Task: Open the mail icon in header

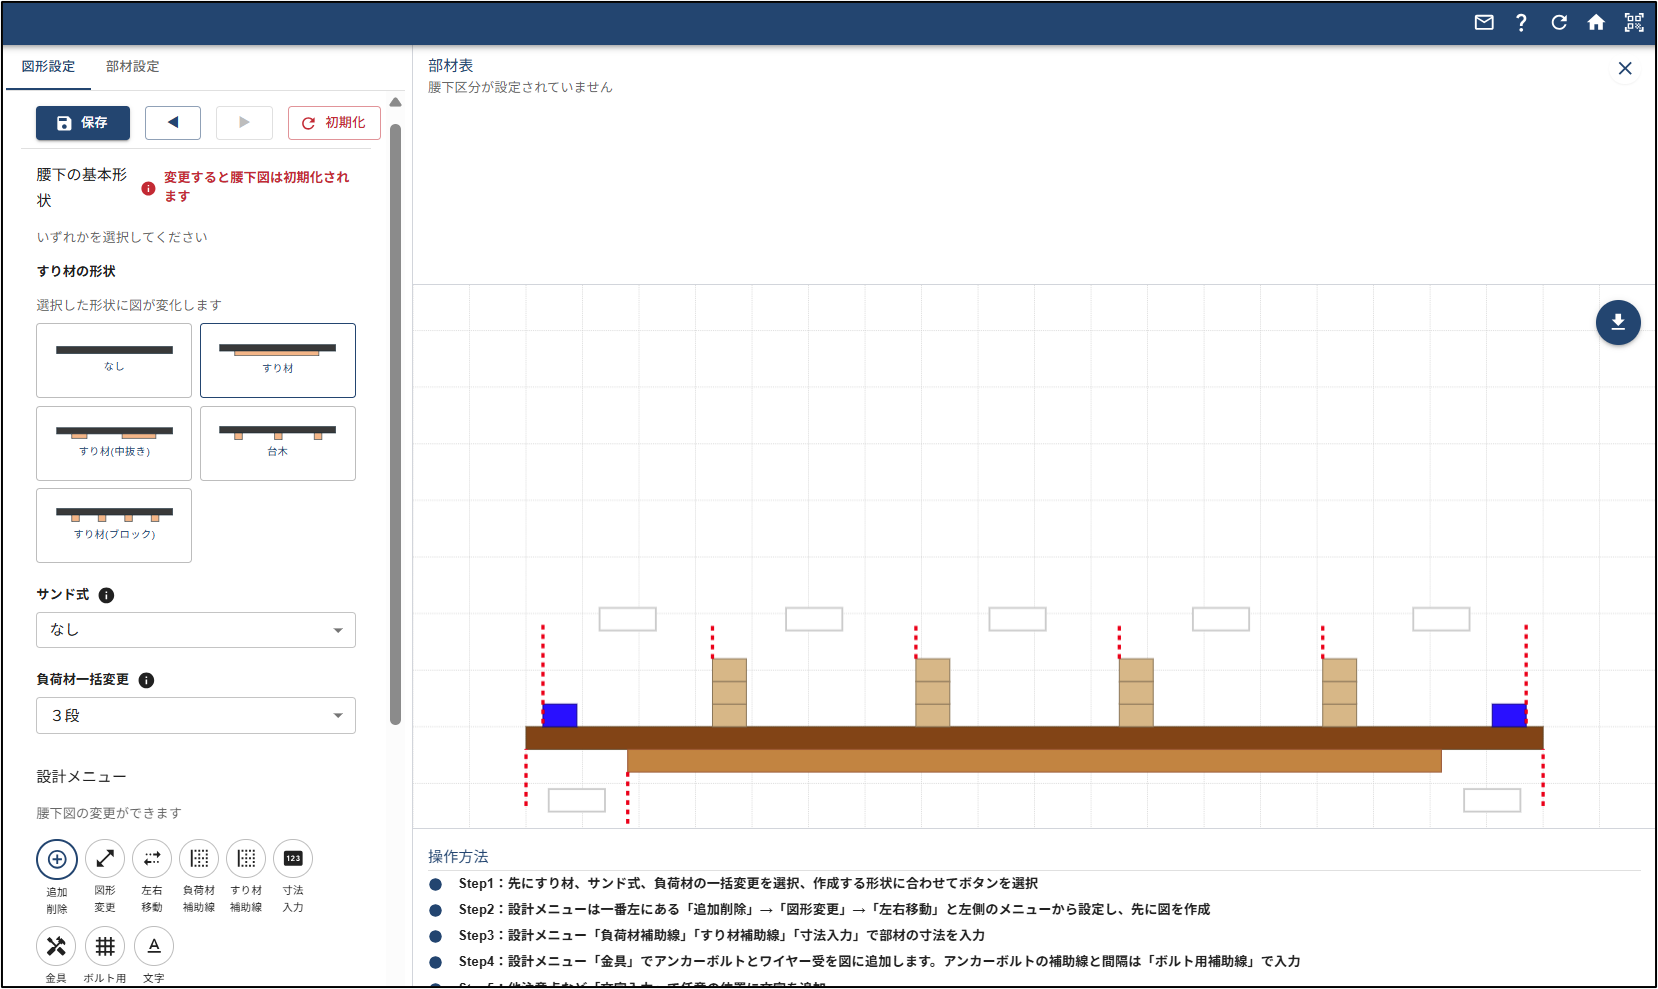Action: [1484, 23]
